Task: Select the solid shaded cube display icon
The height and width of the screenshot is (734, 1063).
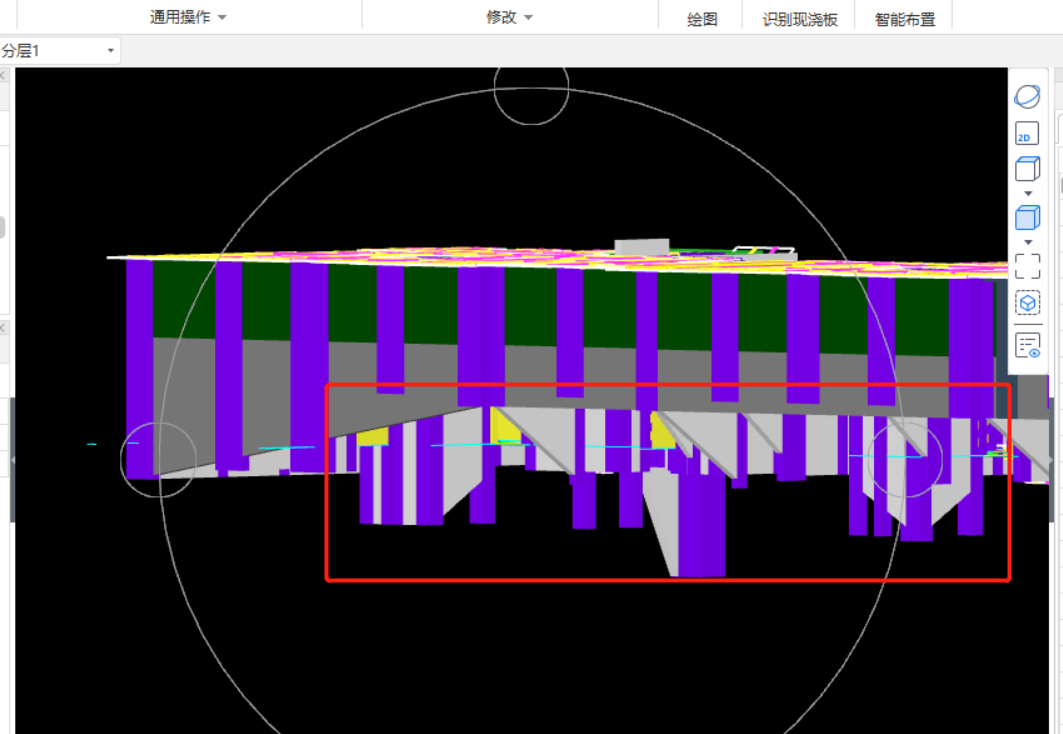Action: point(1027,218)
